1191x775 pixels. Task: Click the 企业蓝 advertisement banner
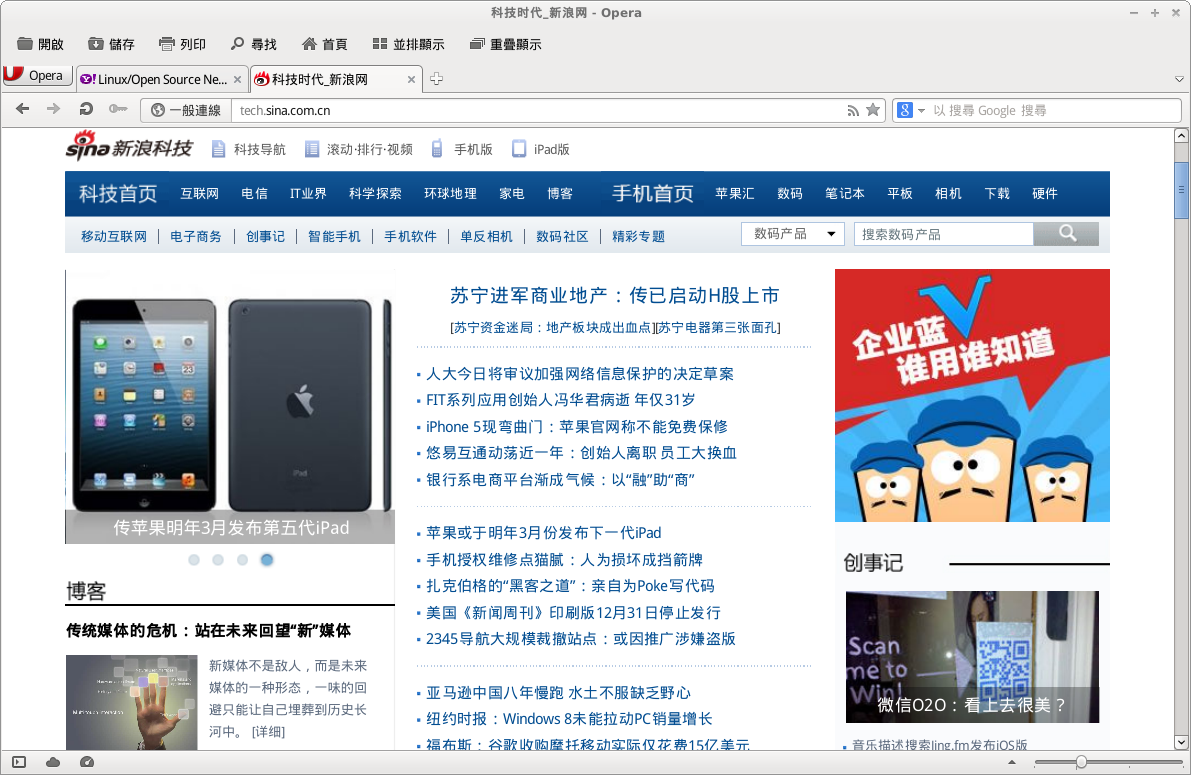coord(972,395)
